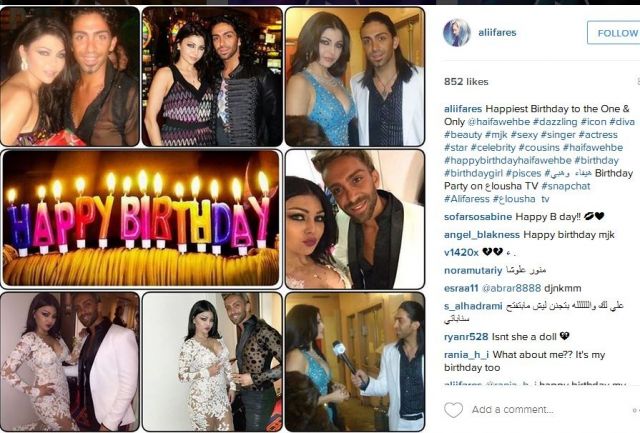Open angel_blakness commenter profile

tap(482, 235)
